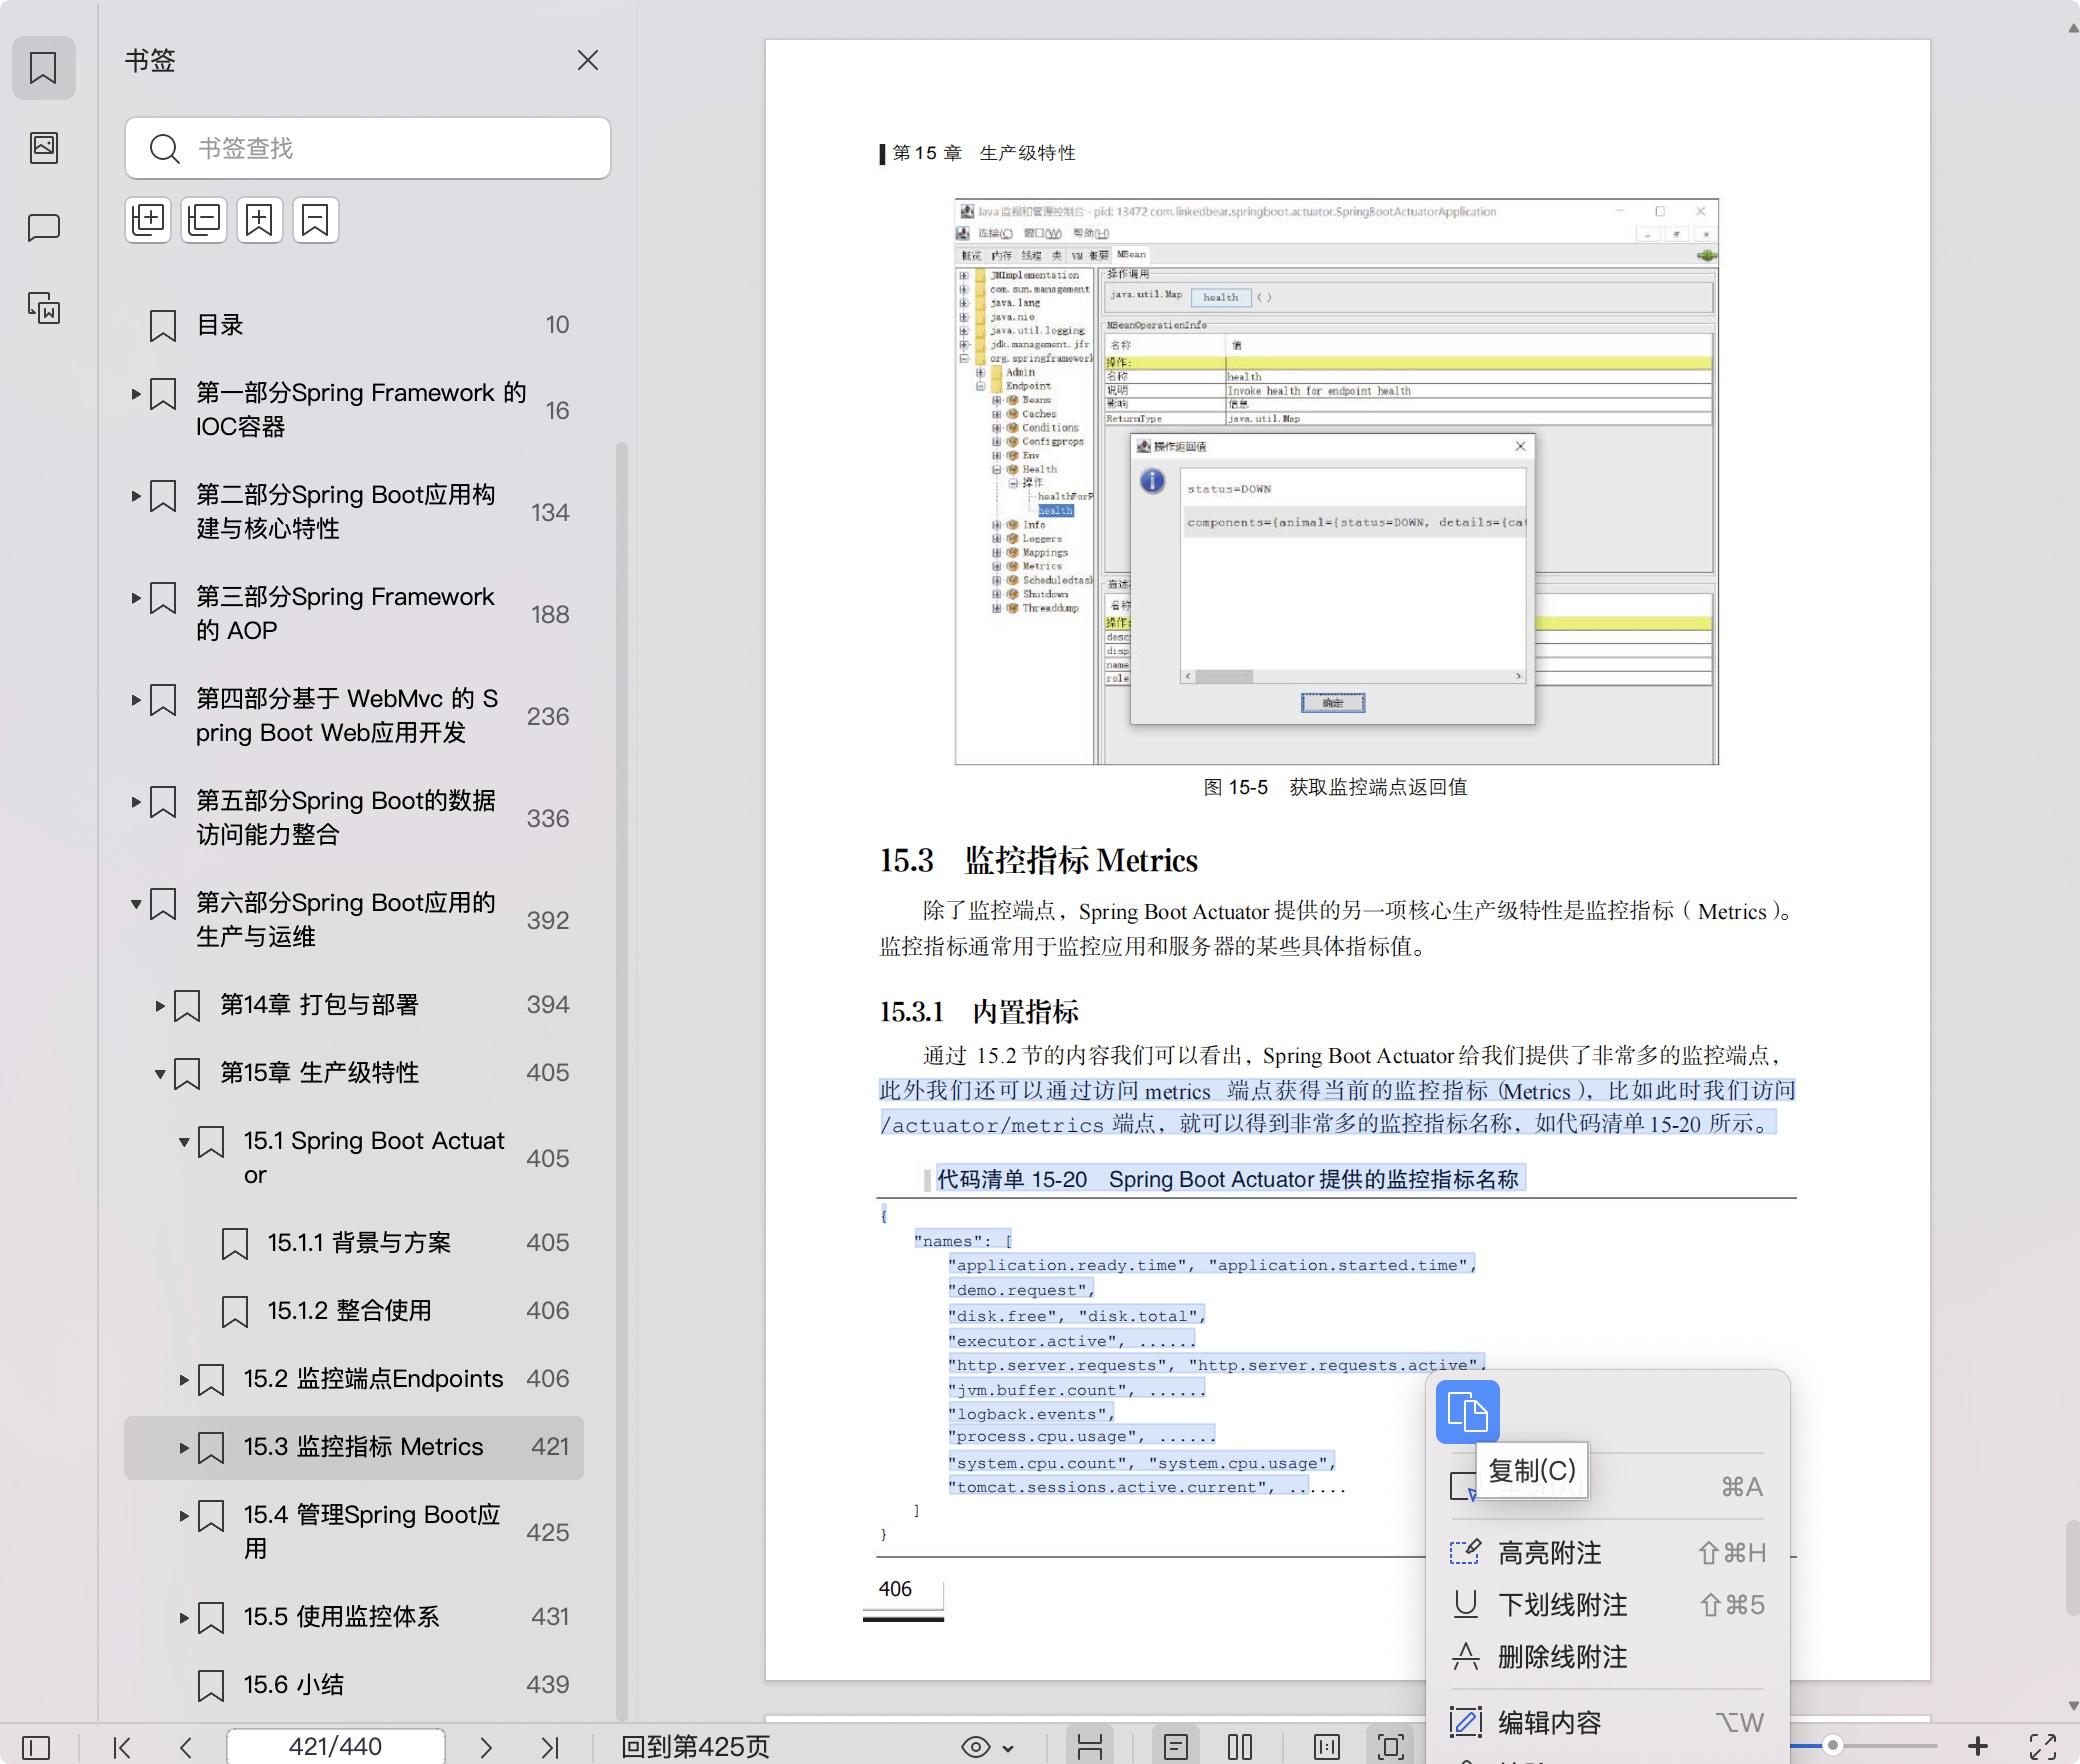Choose 下划线附注 from the context menu
Image resolution: width=2080 pixels, height=1764 pixels.
[1562, 1605]
